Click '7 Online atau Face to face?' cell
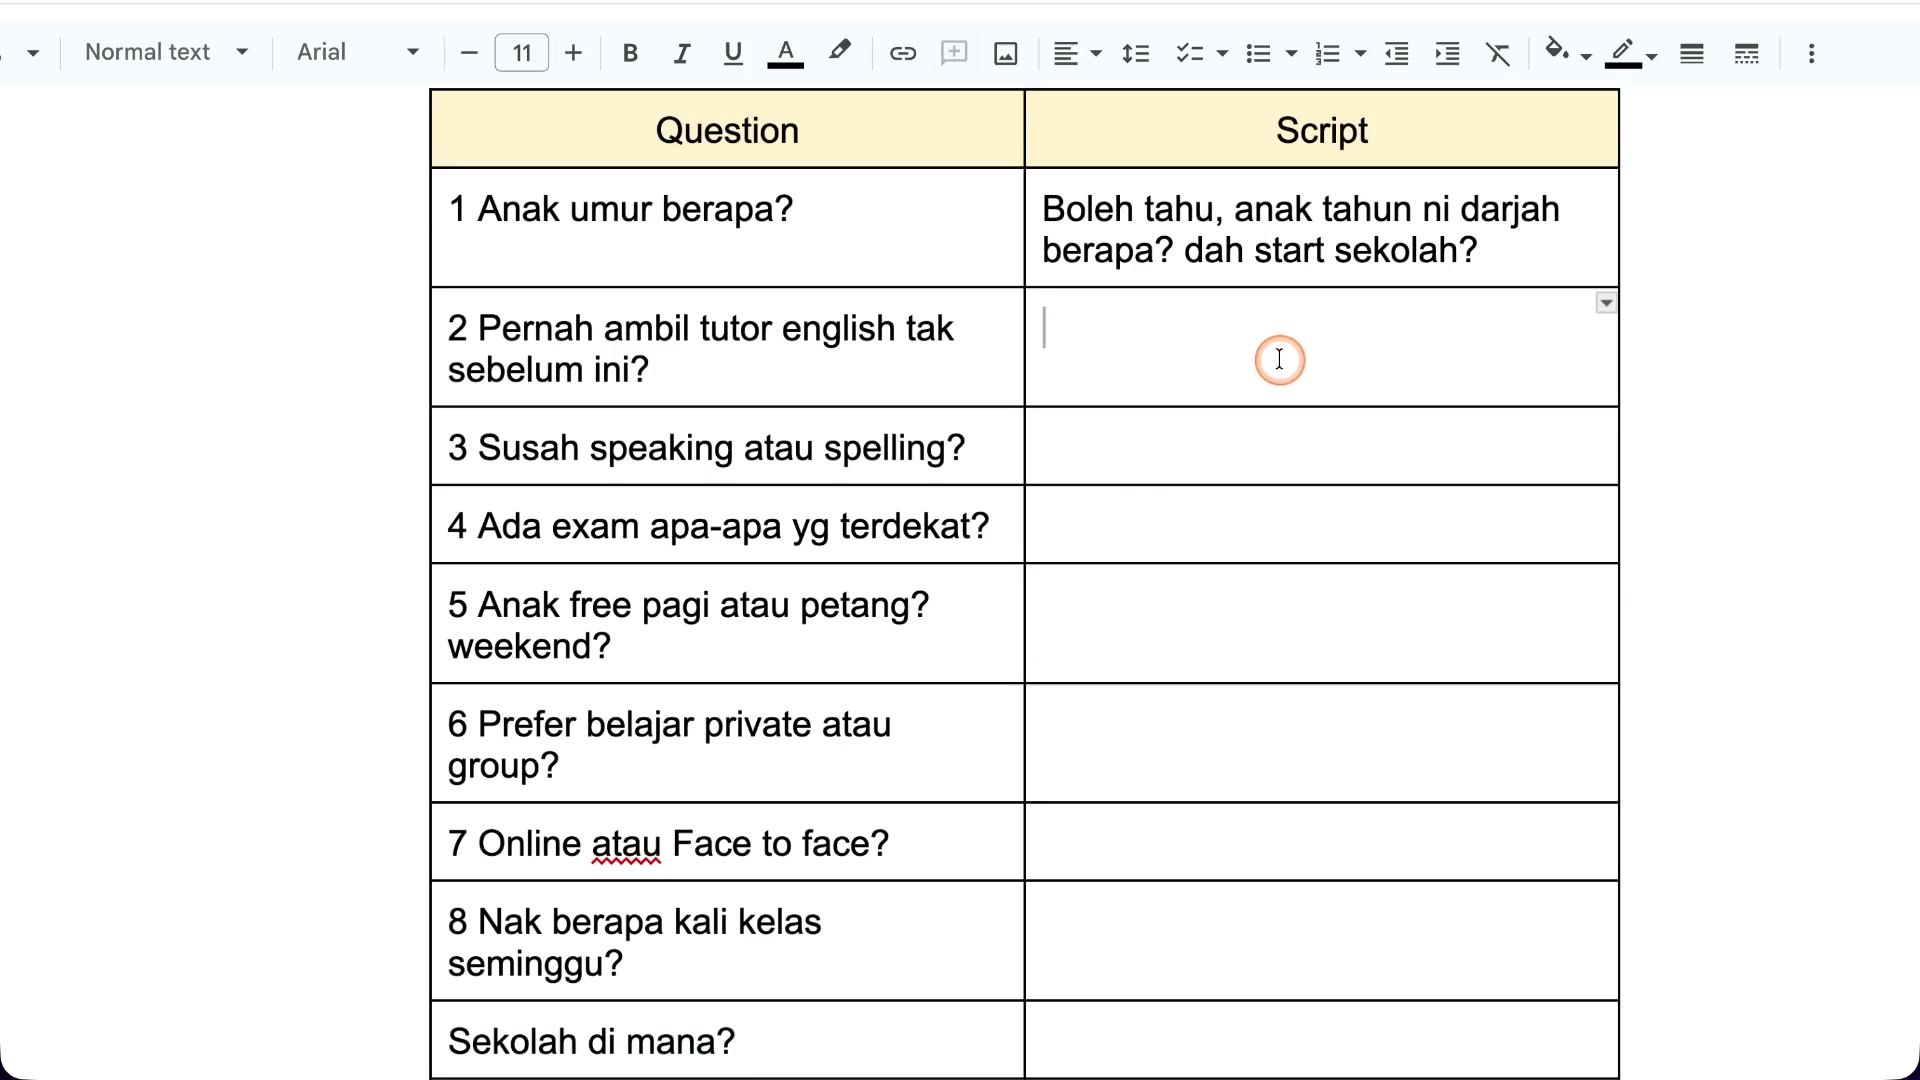 [727, 843]
